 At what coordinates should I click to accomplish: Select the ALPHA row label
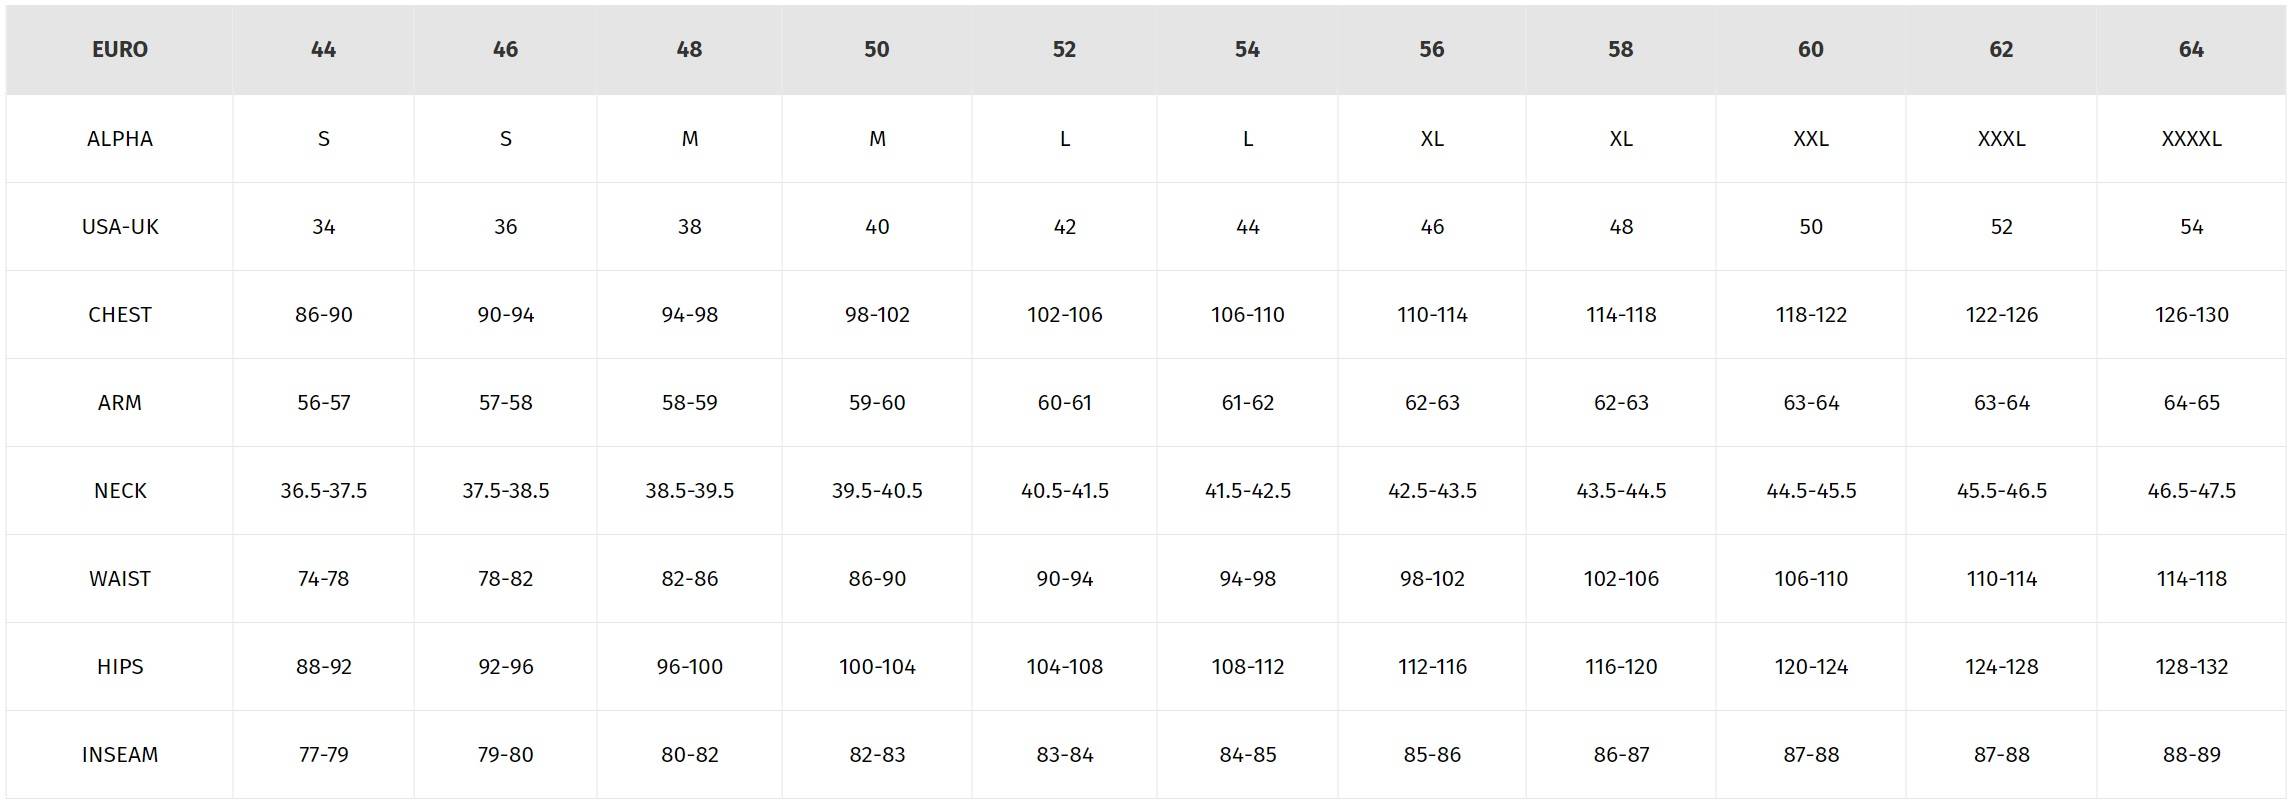[x=119, y=139]
